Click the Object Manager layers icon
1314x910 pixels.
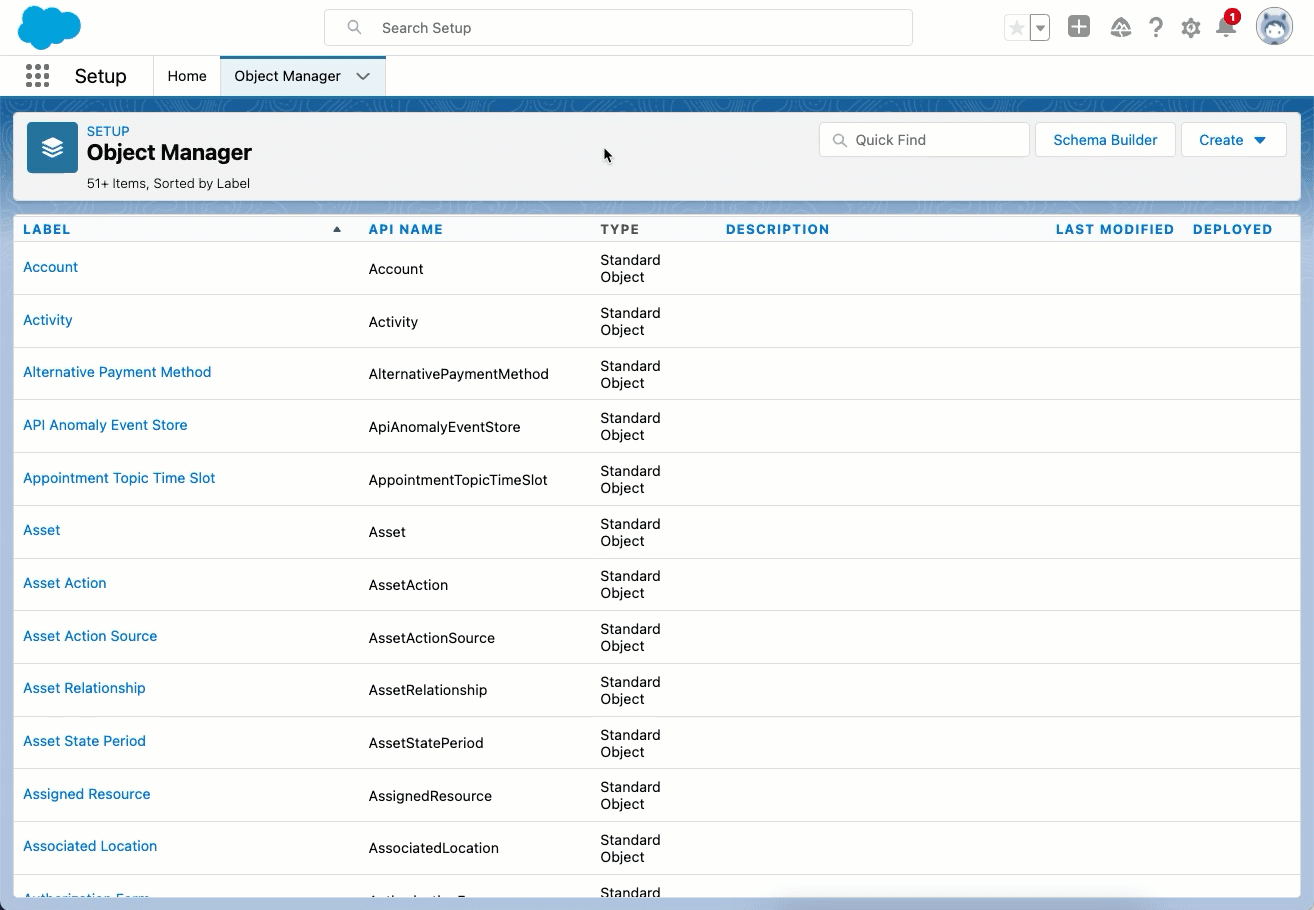(x=52, y=148)
